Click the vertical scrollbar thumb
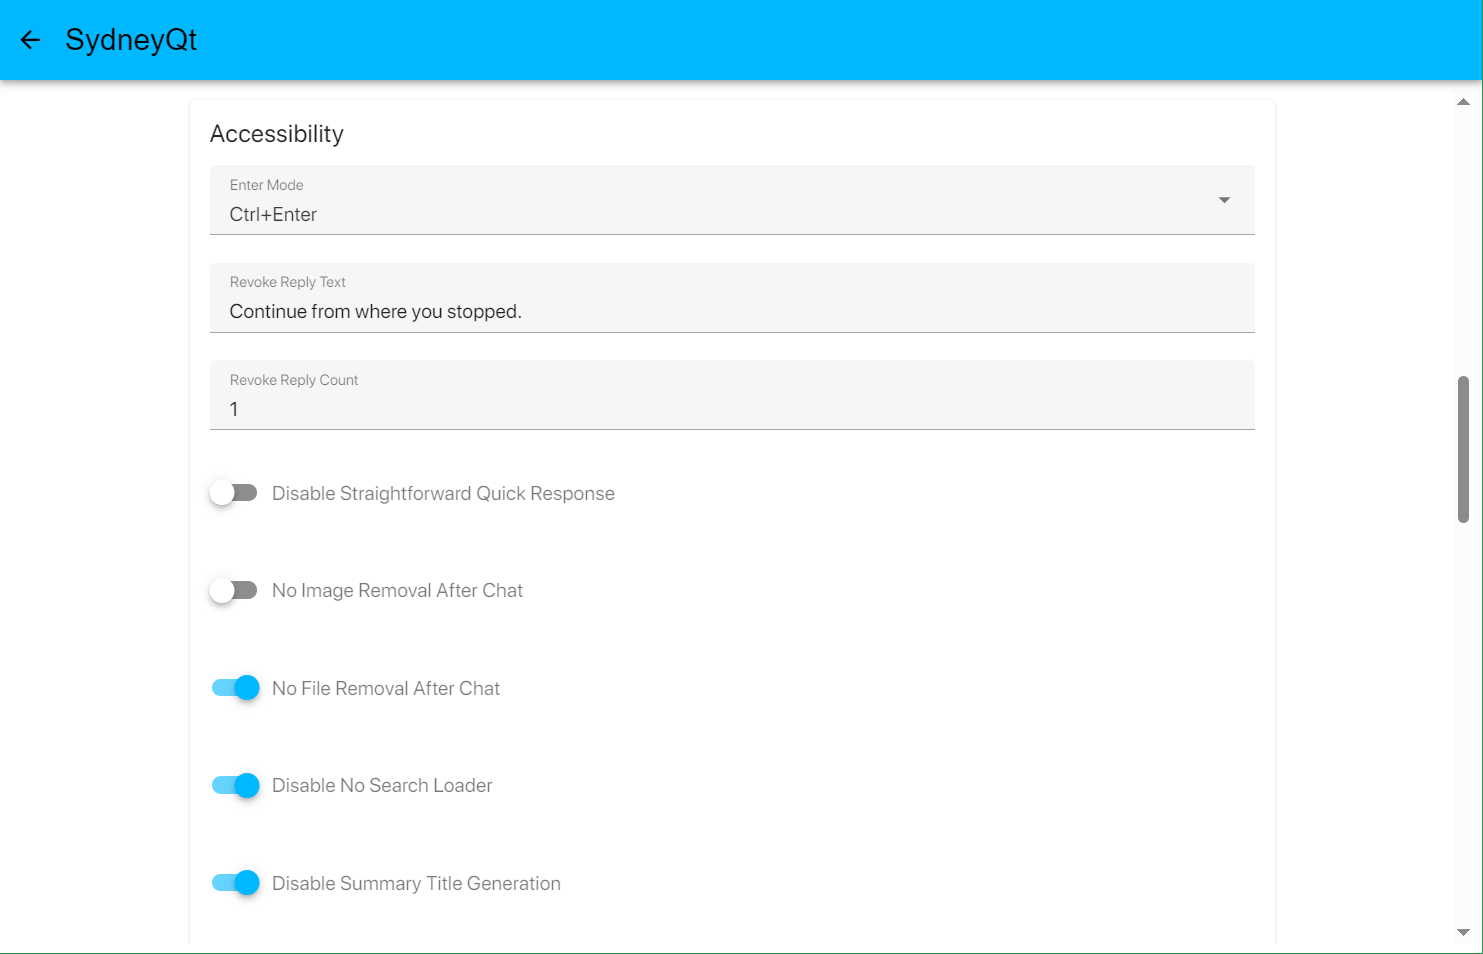Image resolution: width=1483 pixels, height=954 pixels. pyautogui.click(x=1463, y=449)
